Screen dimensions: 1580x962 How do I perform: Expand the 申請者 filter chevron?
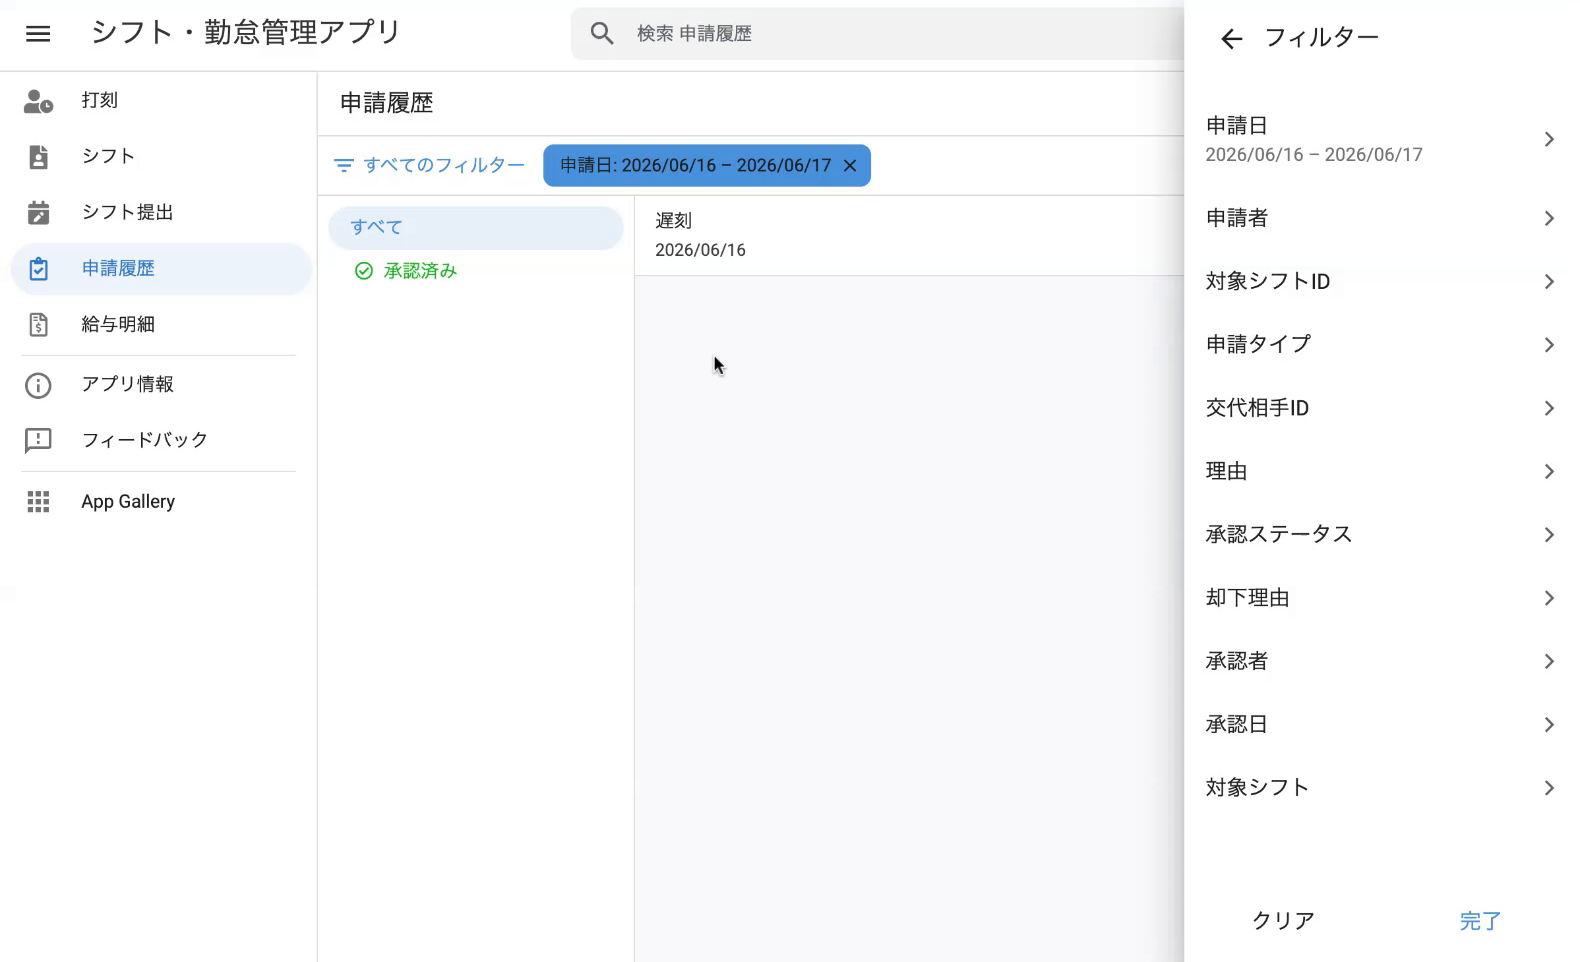coord(1549,219)
